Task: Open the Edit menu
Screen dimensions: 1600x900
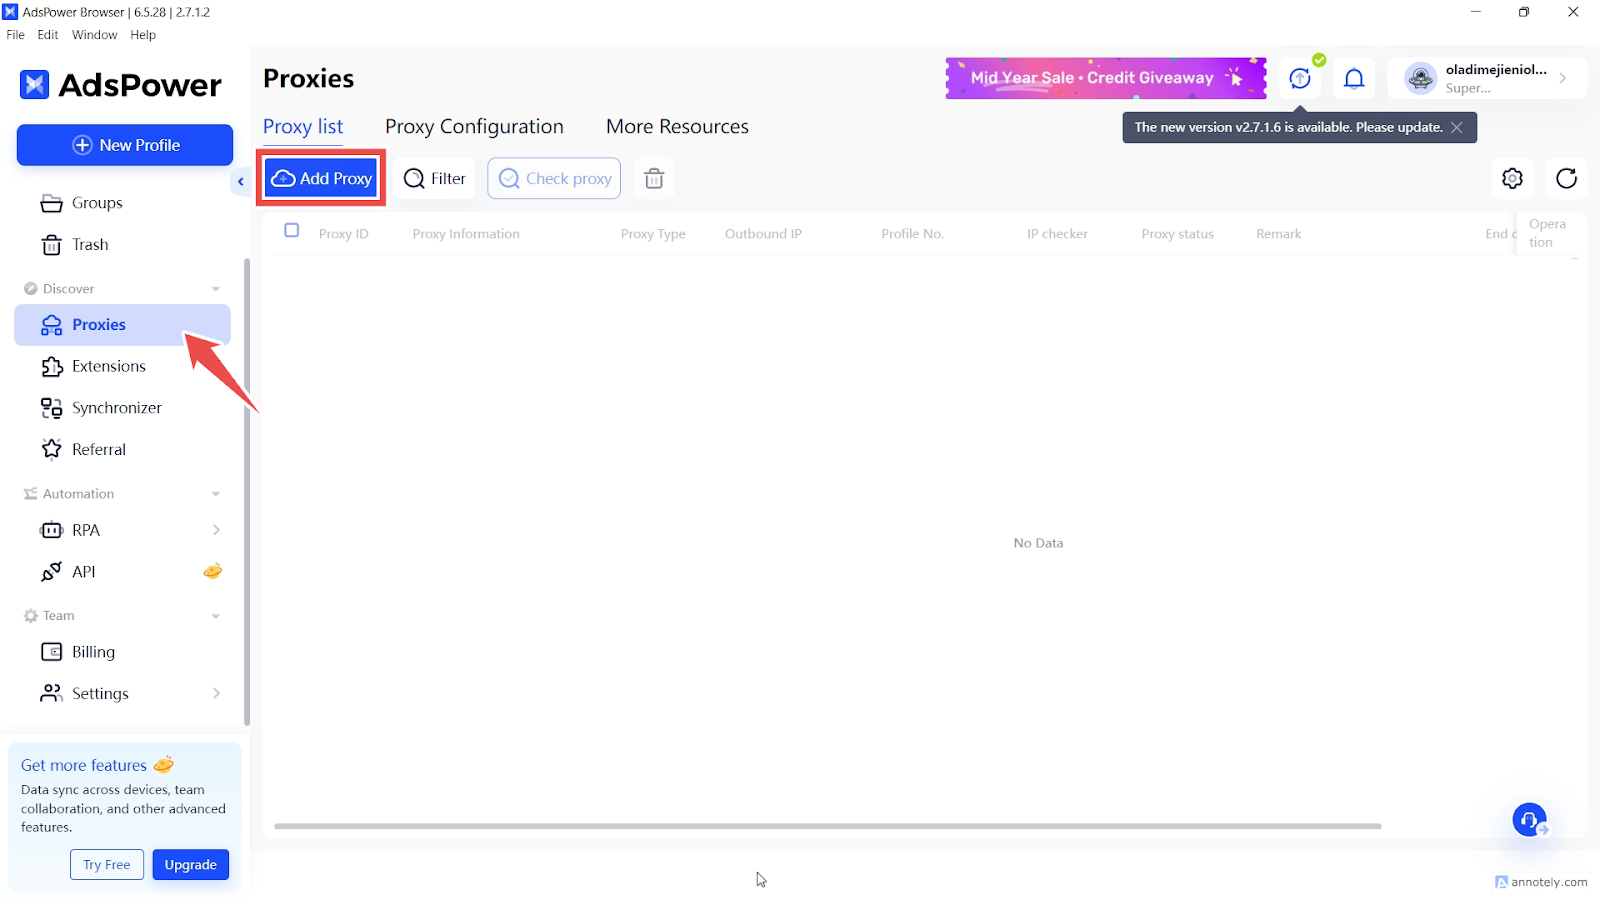Action: point(48,35)
